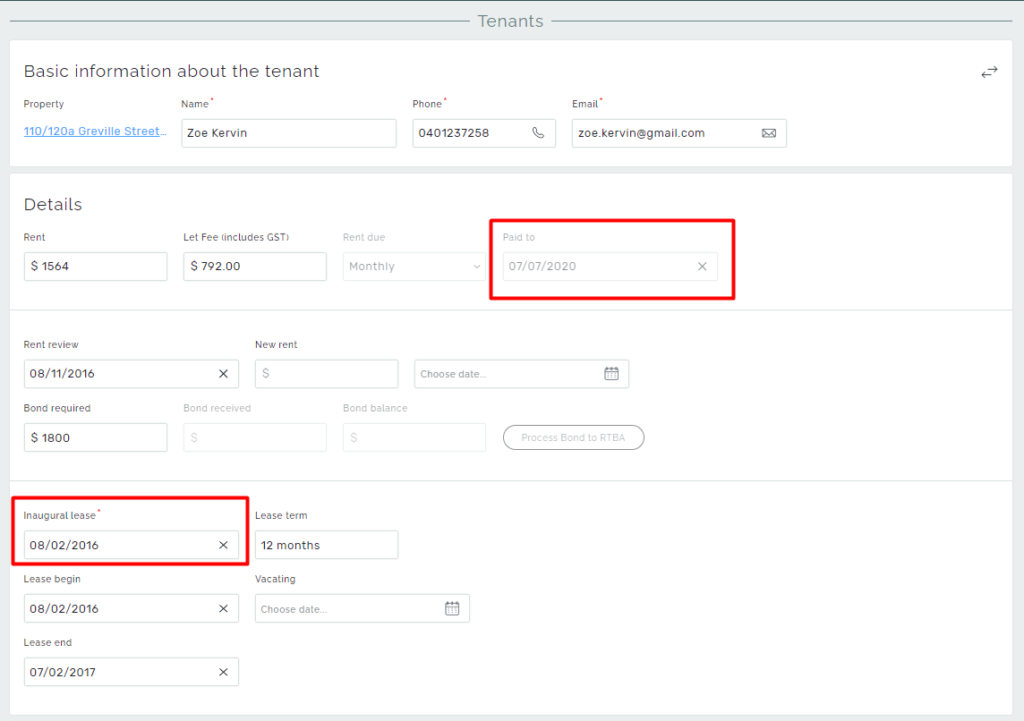Click the envelope icon in the Email field
Viewport: 1024px width, 721px height.
tap(768, 133)
